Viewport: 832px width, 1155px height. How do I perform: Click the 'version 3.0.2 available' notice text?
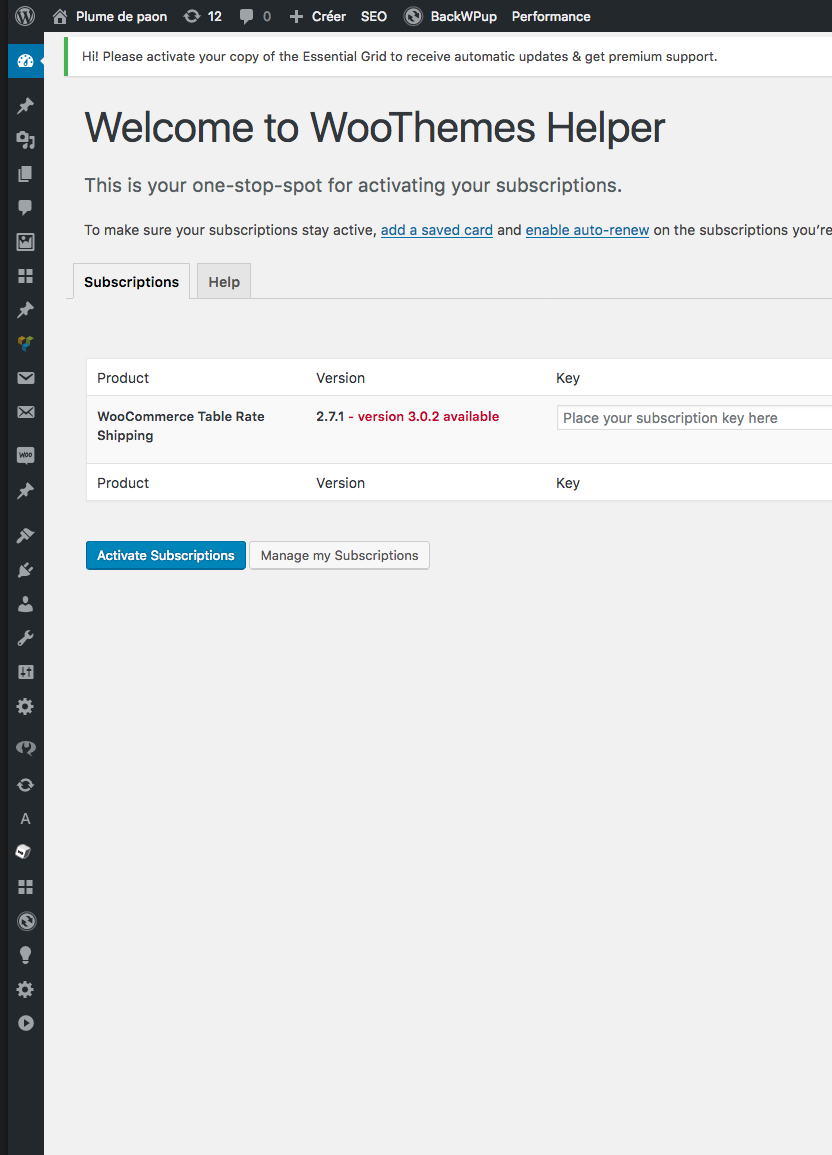(x=429, y=416)
